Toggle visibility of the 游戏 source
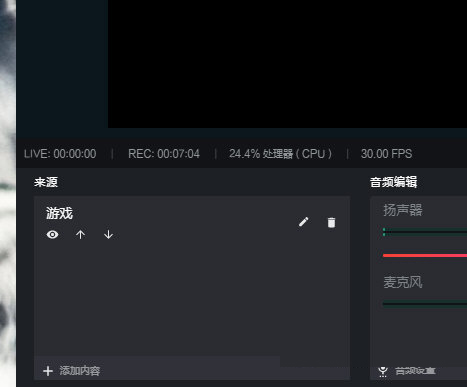Viewport: 467px width, 387px height. click(52, 235)
